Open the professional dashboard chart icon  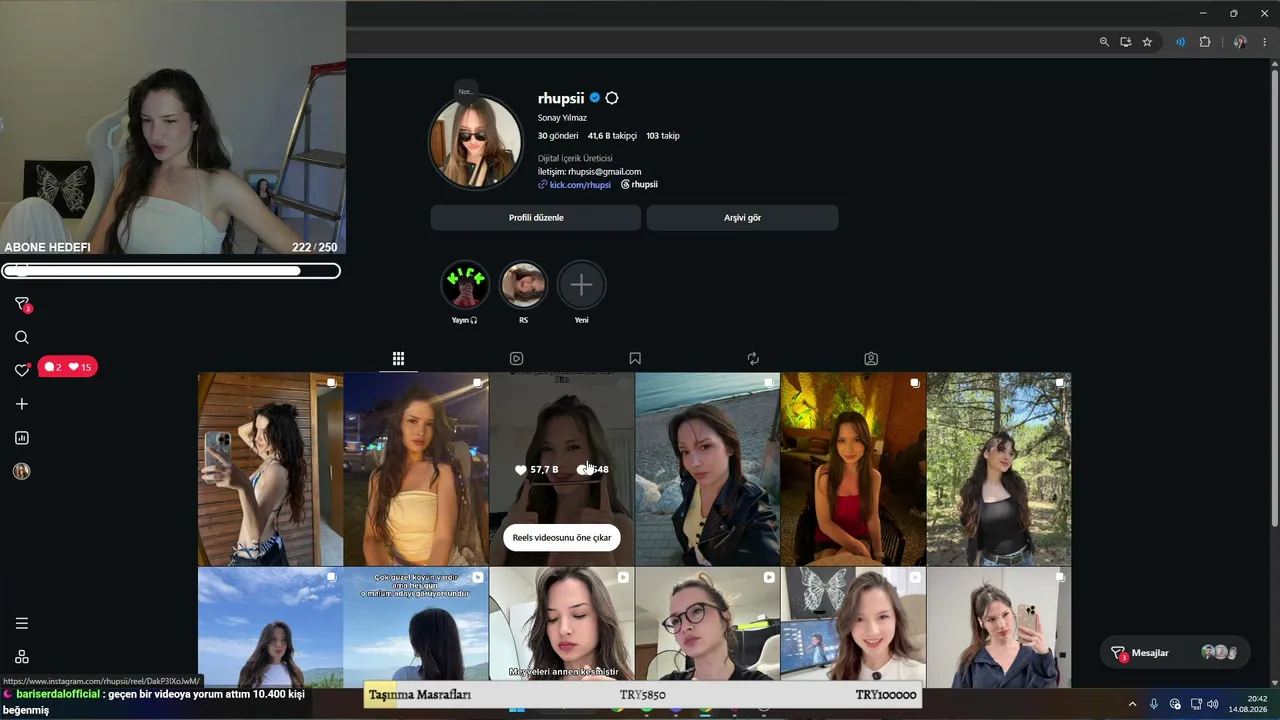click(x=22, y=438)
